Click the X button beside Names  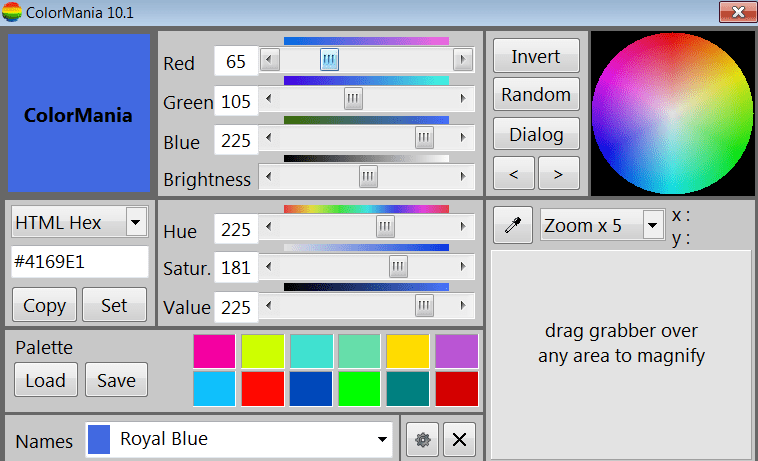[x=459, y=440]
